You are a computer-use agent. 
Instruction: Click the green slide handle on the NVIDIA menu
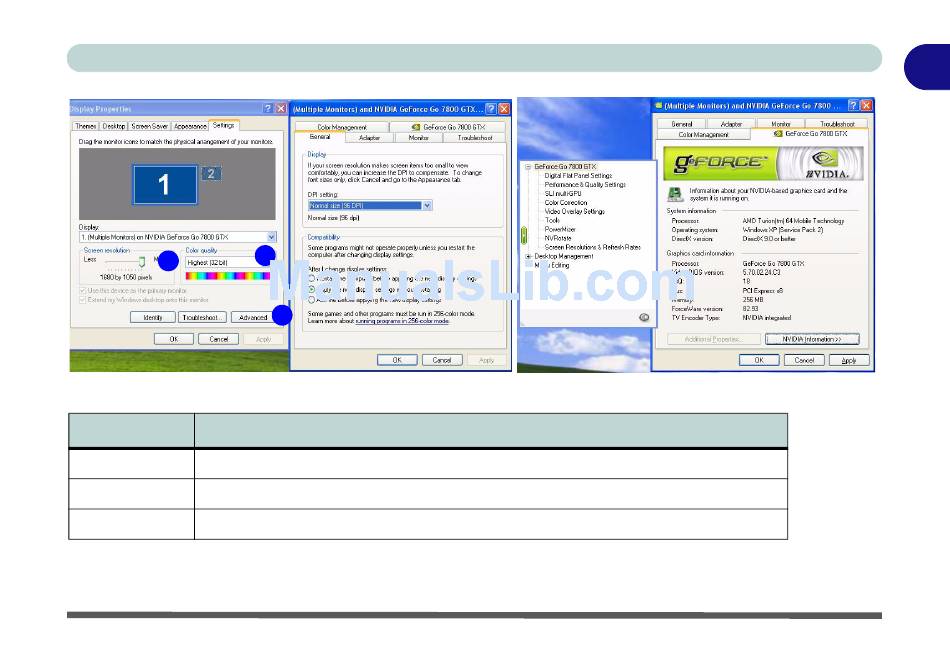click(x=523, y=235)
